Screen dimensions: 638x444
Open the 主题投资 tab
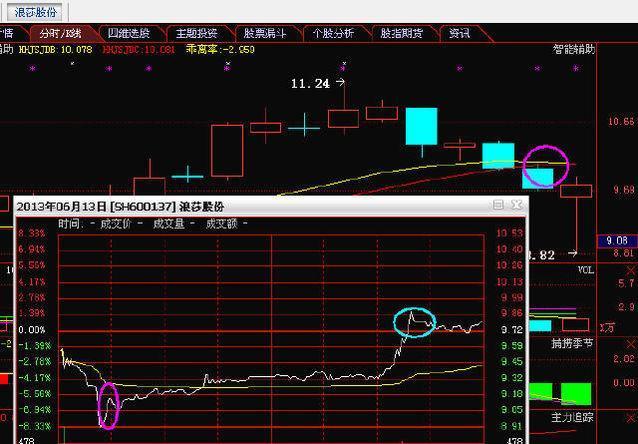(x=197, y=33)
